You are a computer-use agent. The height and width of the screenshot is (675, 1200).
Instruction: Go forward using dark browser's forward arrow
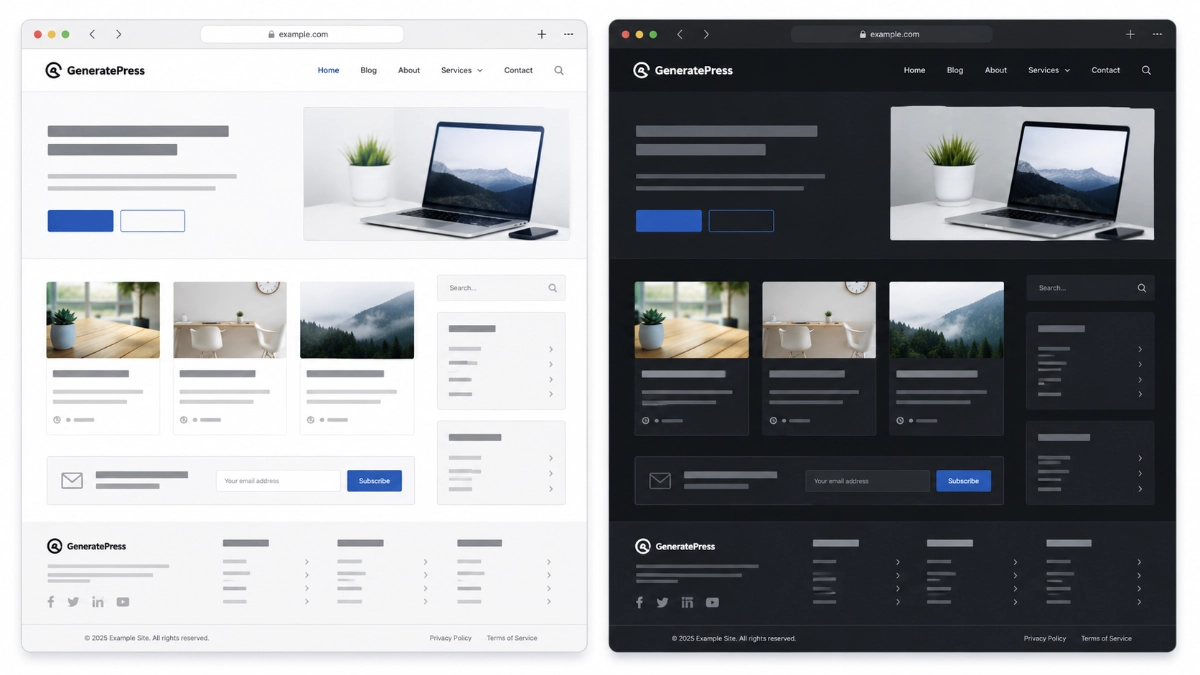(x=706, y=34)
